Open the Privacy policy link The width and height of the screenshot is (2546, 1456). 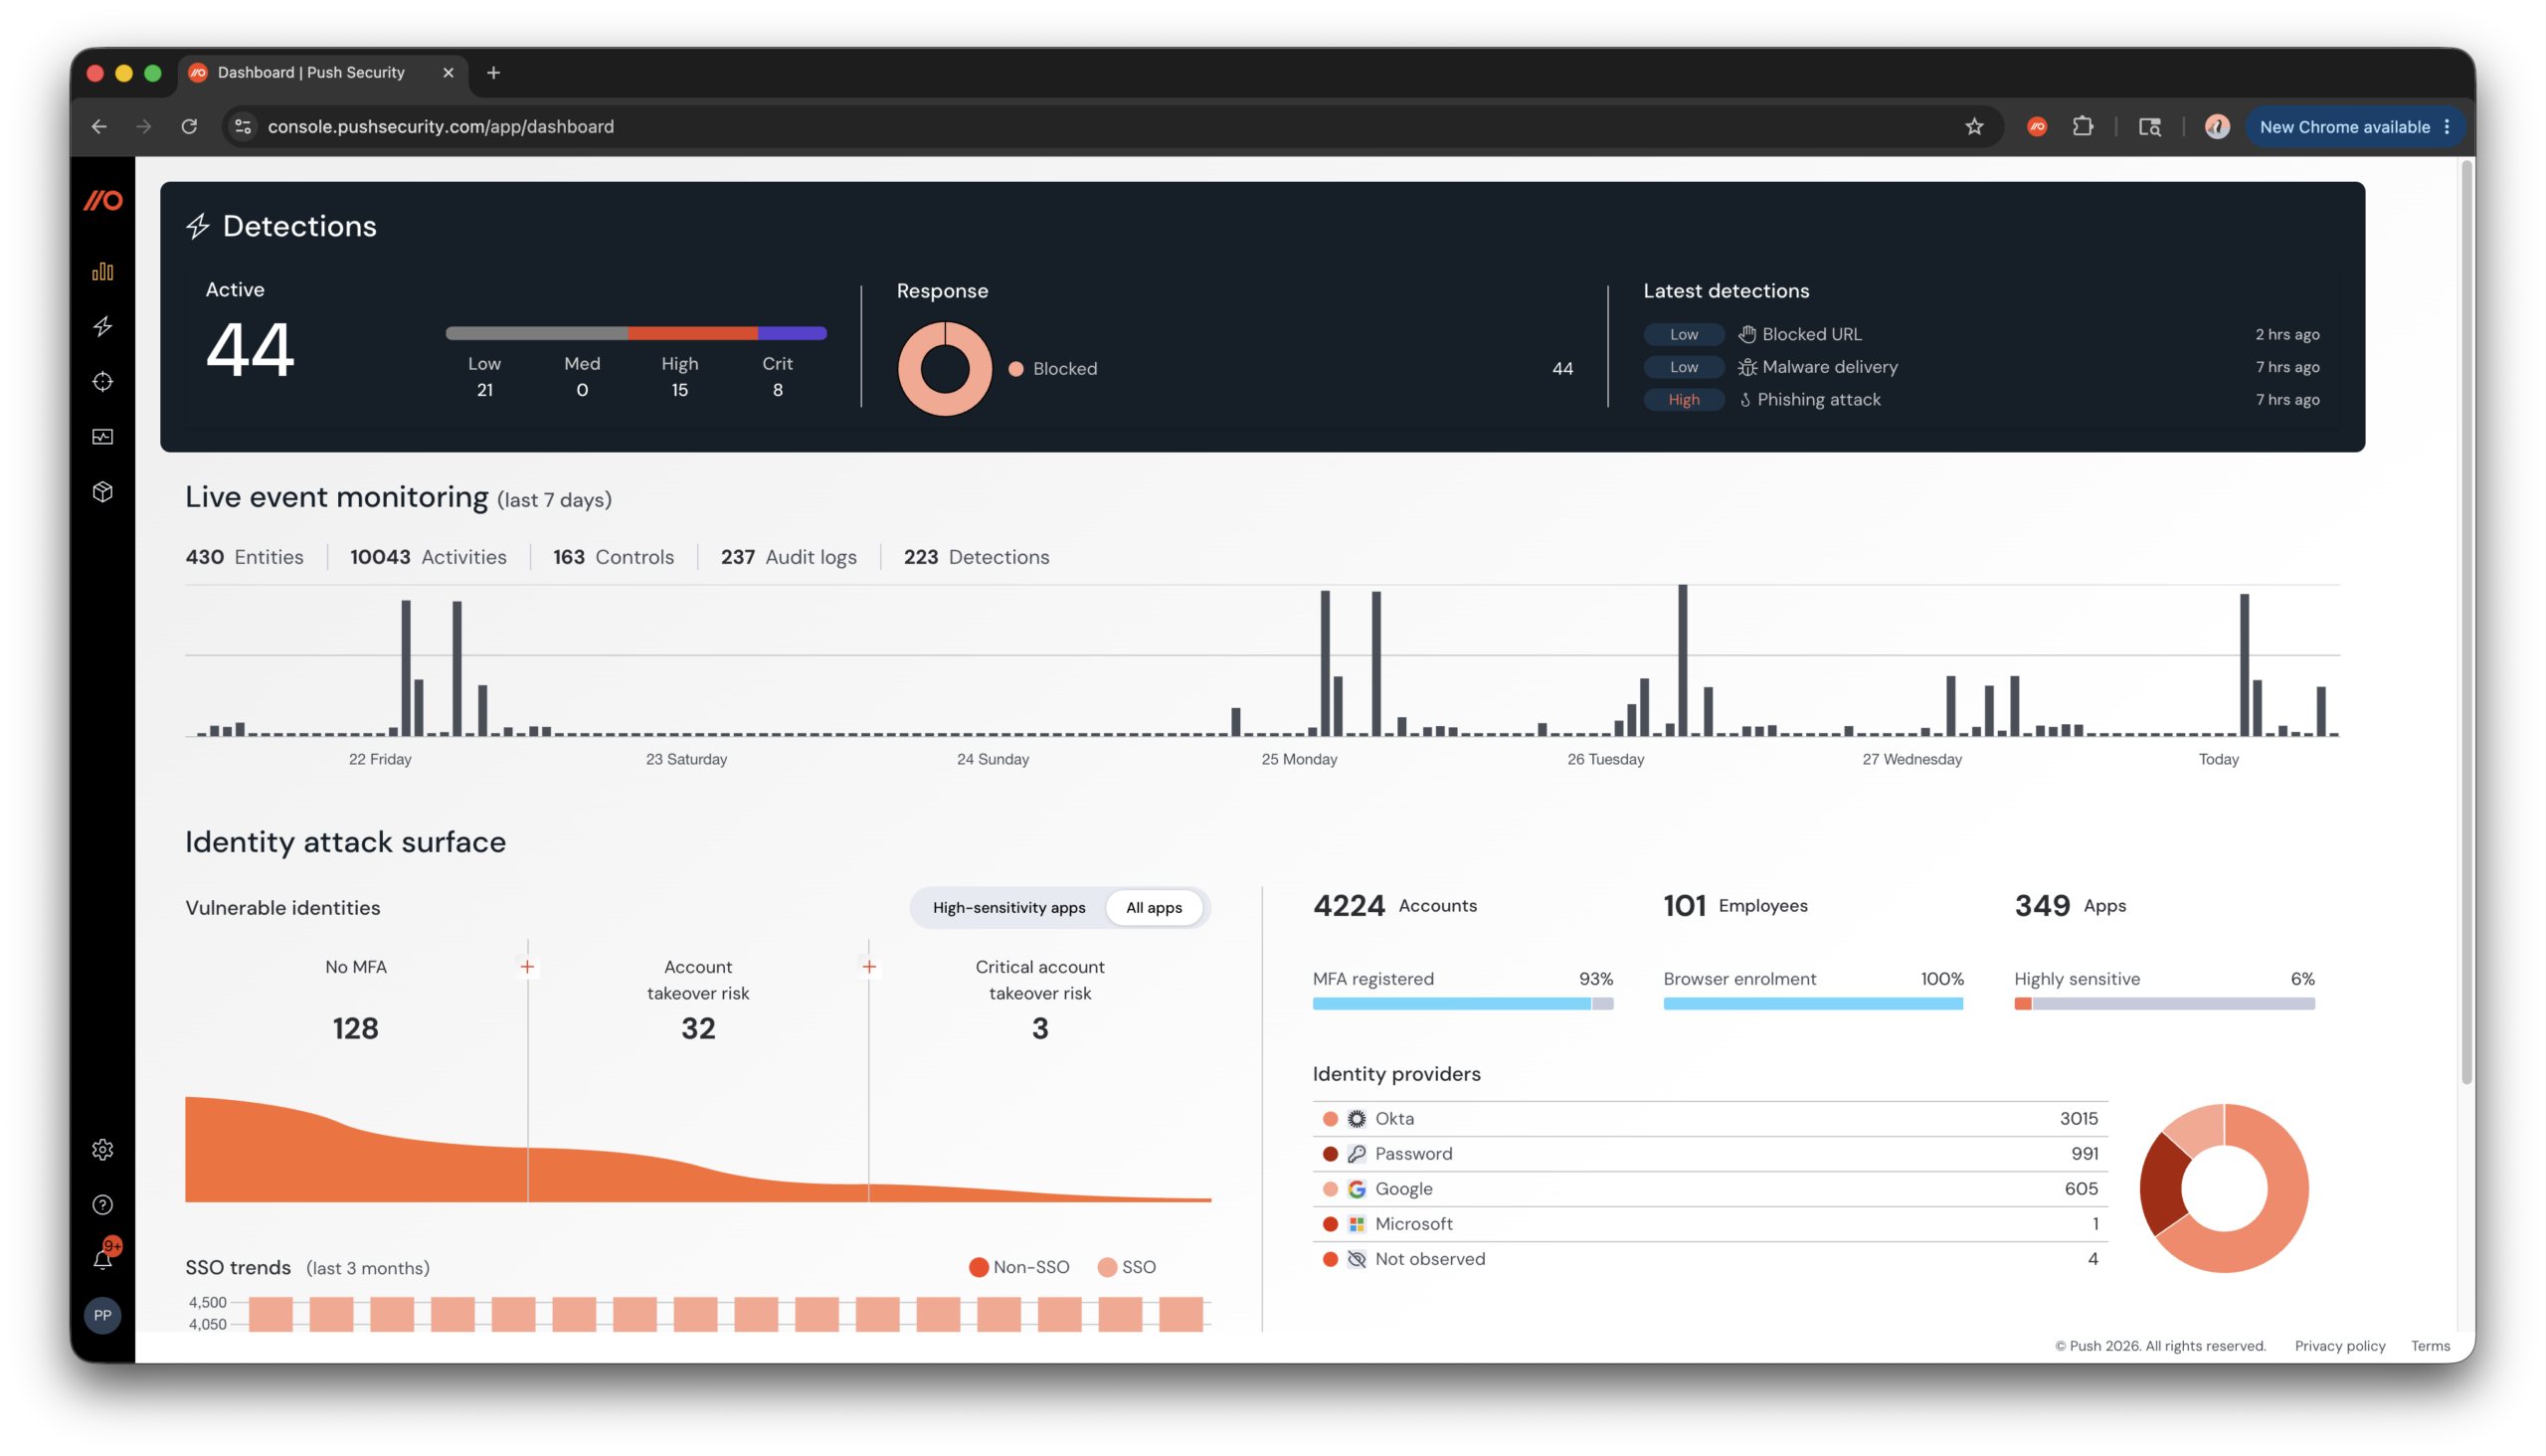pyautogui.click(x=2339, y=1346)
